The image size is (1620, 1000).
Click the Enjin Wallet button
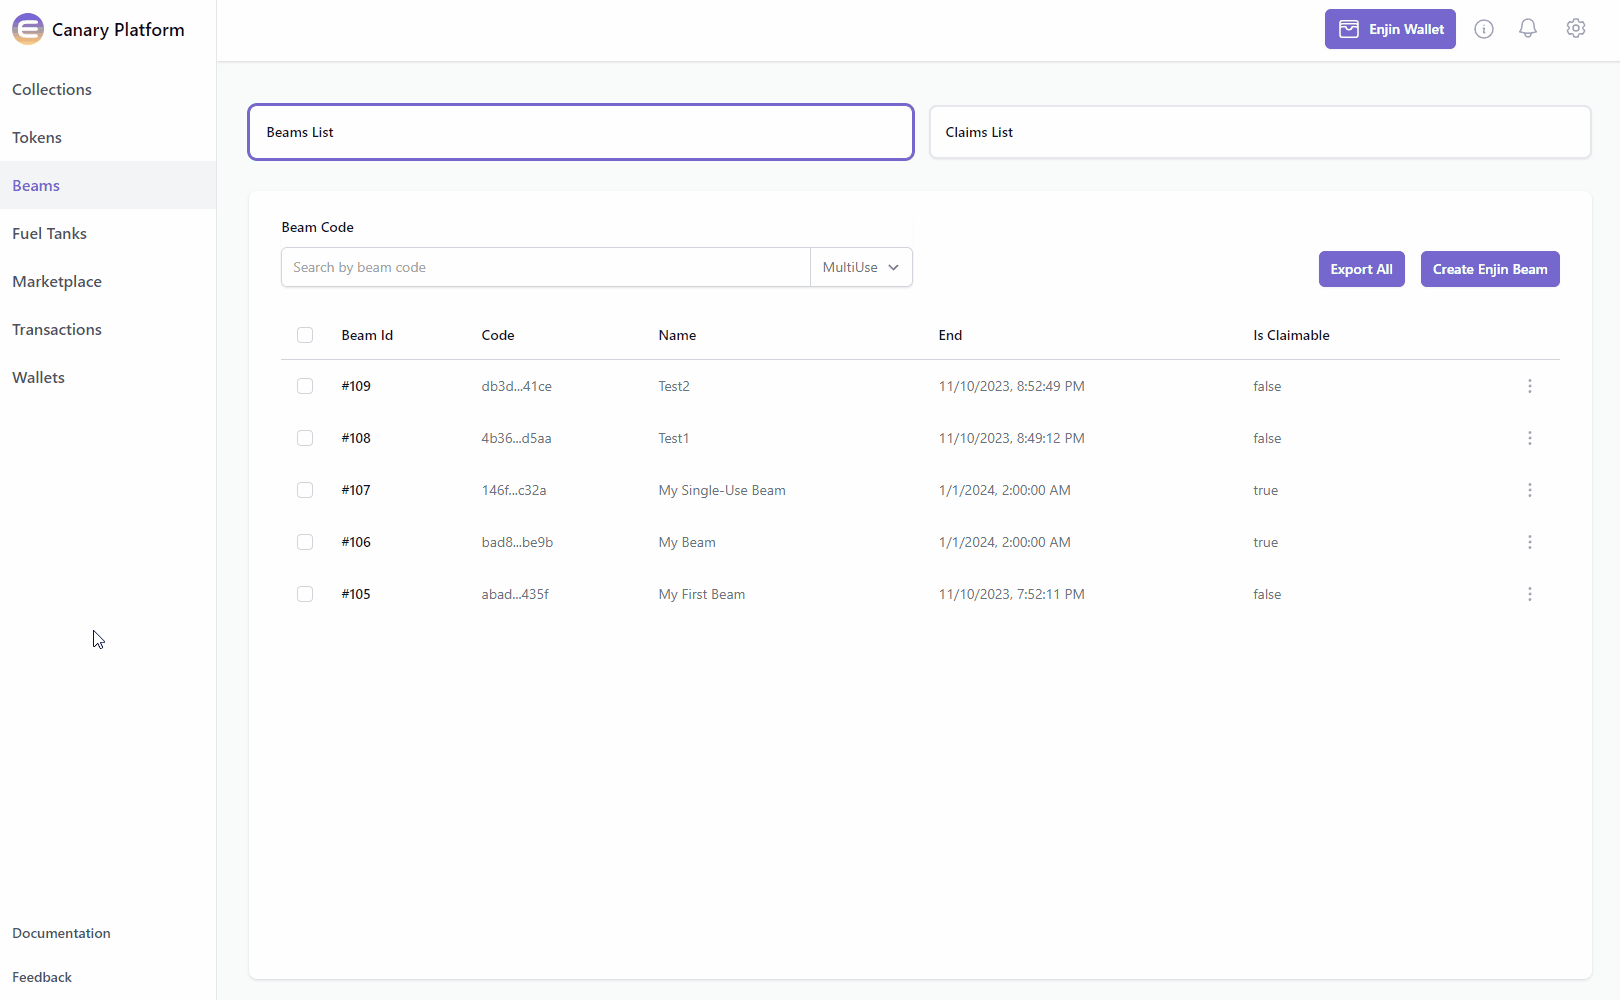(x=1390, y=29)
